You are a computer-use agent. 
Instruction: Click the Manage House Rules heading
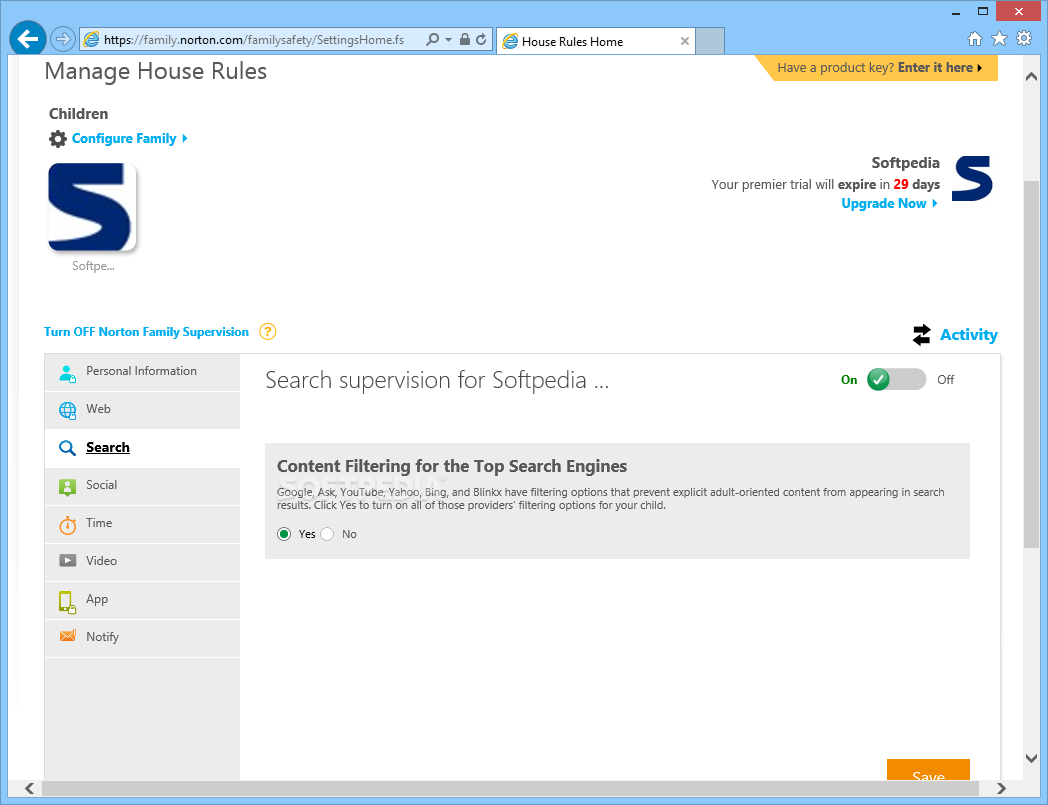[156, 72]
